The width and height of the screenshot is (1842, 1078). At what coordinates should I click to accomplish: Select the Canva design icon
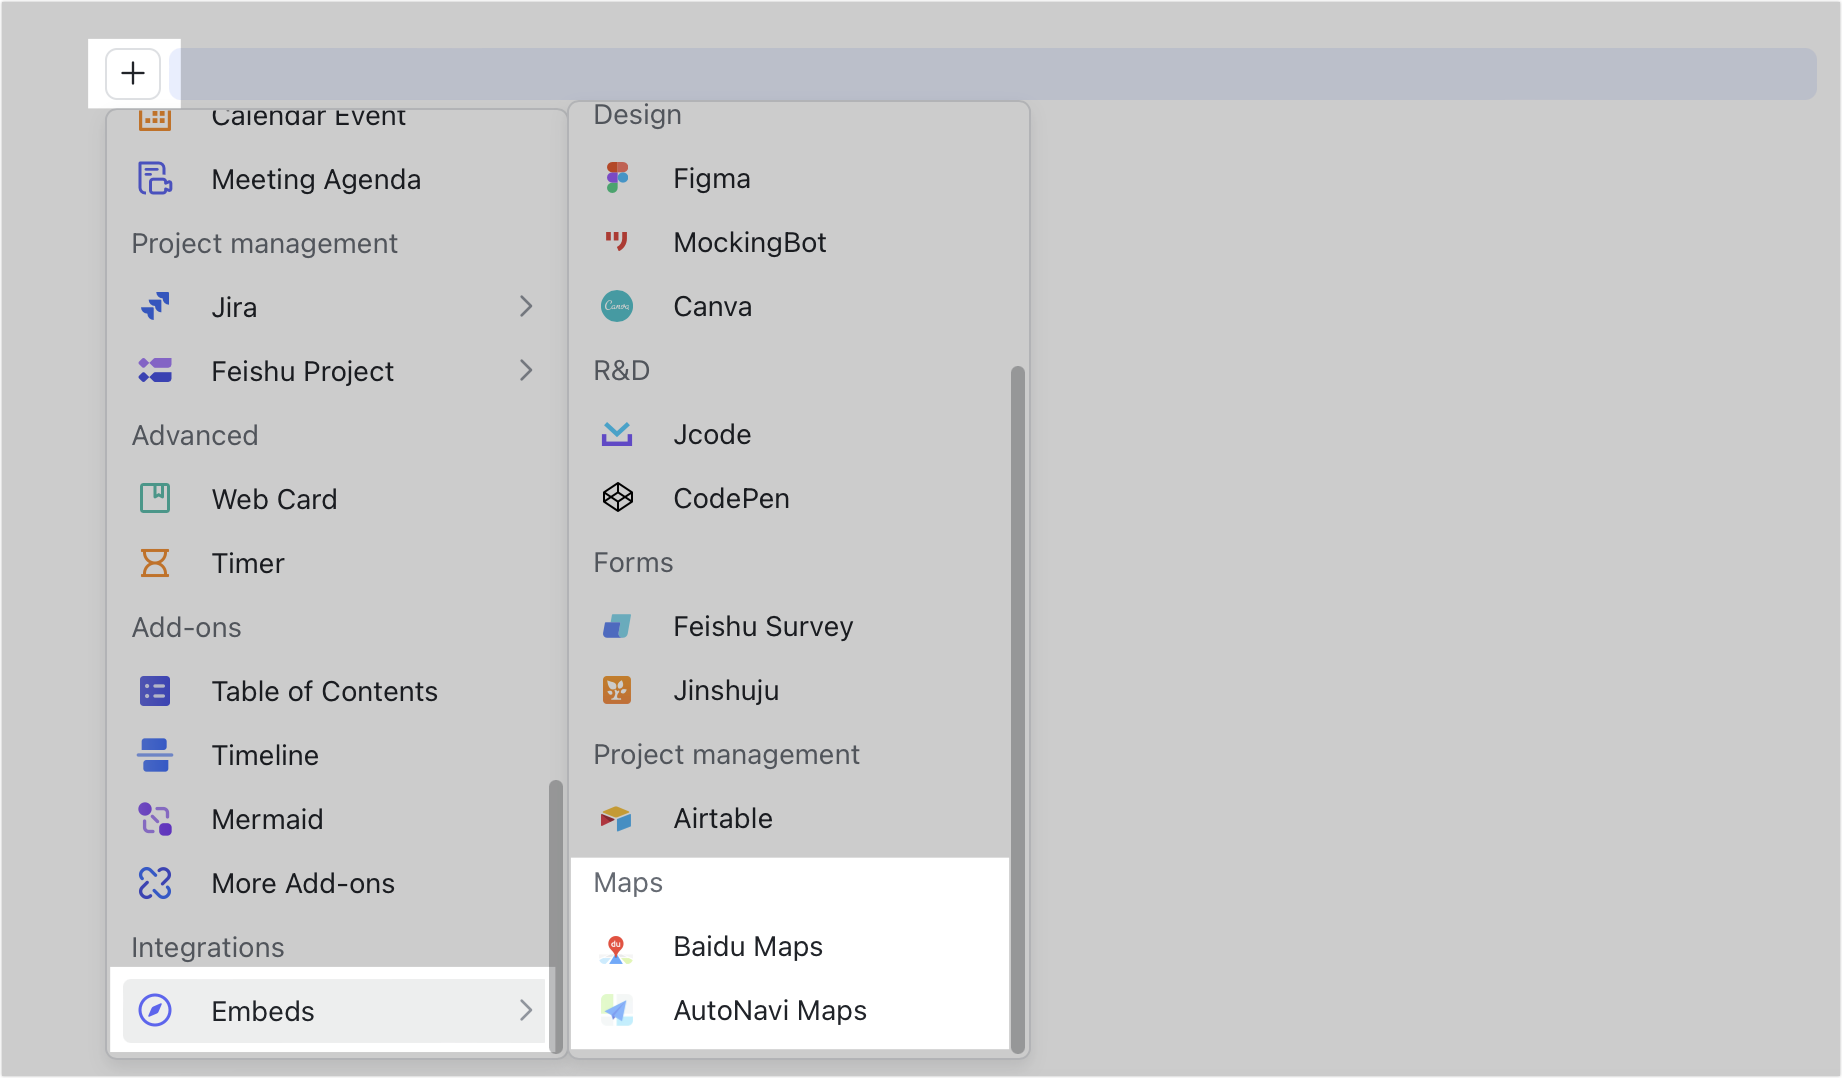click(617, 305)
